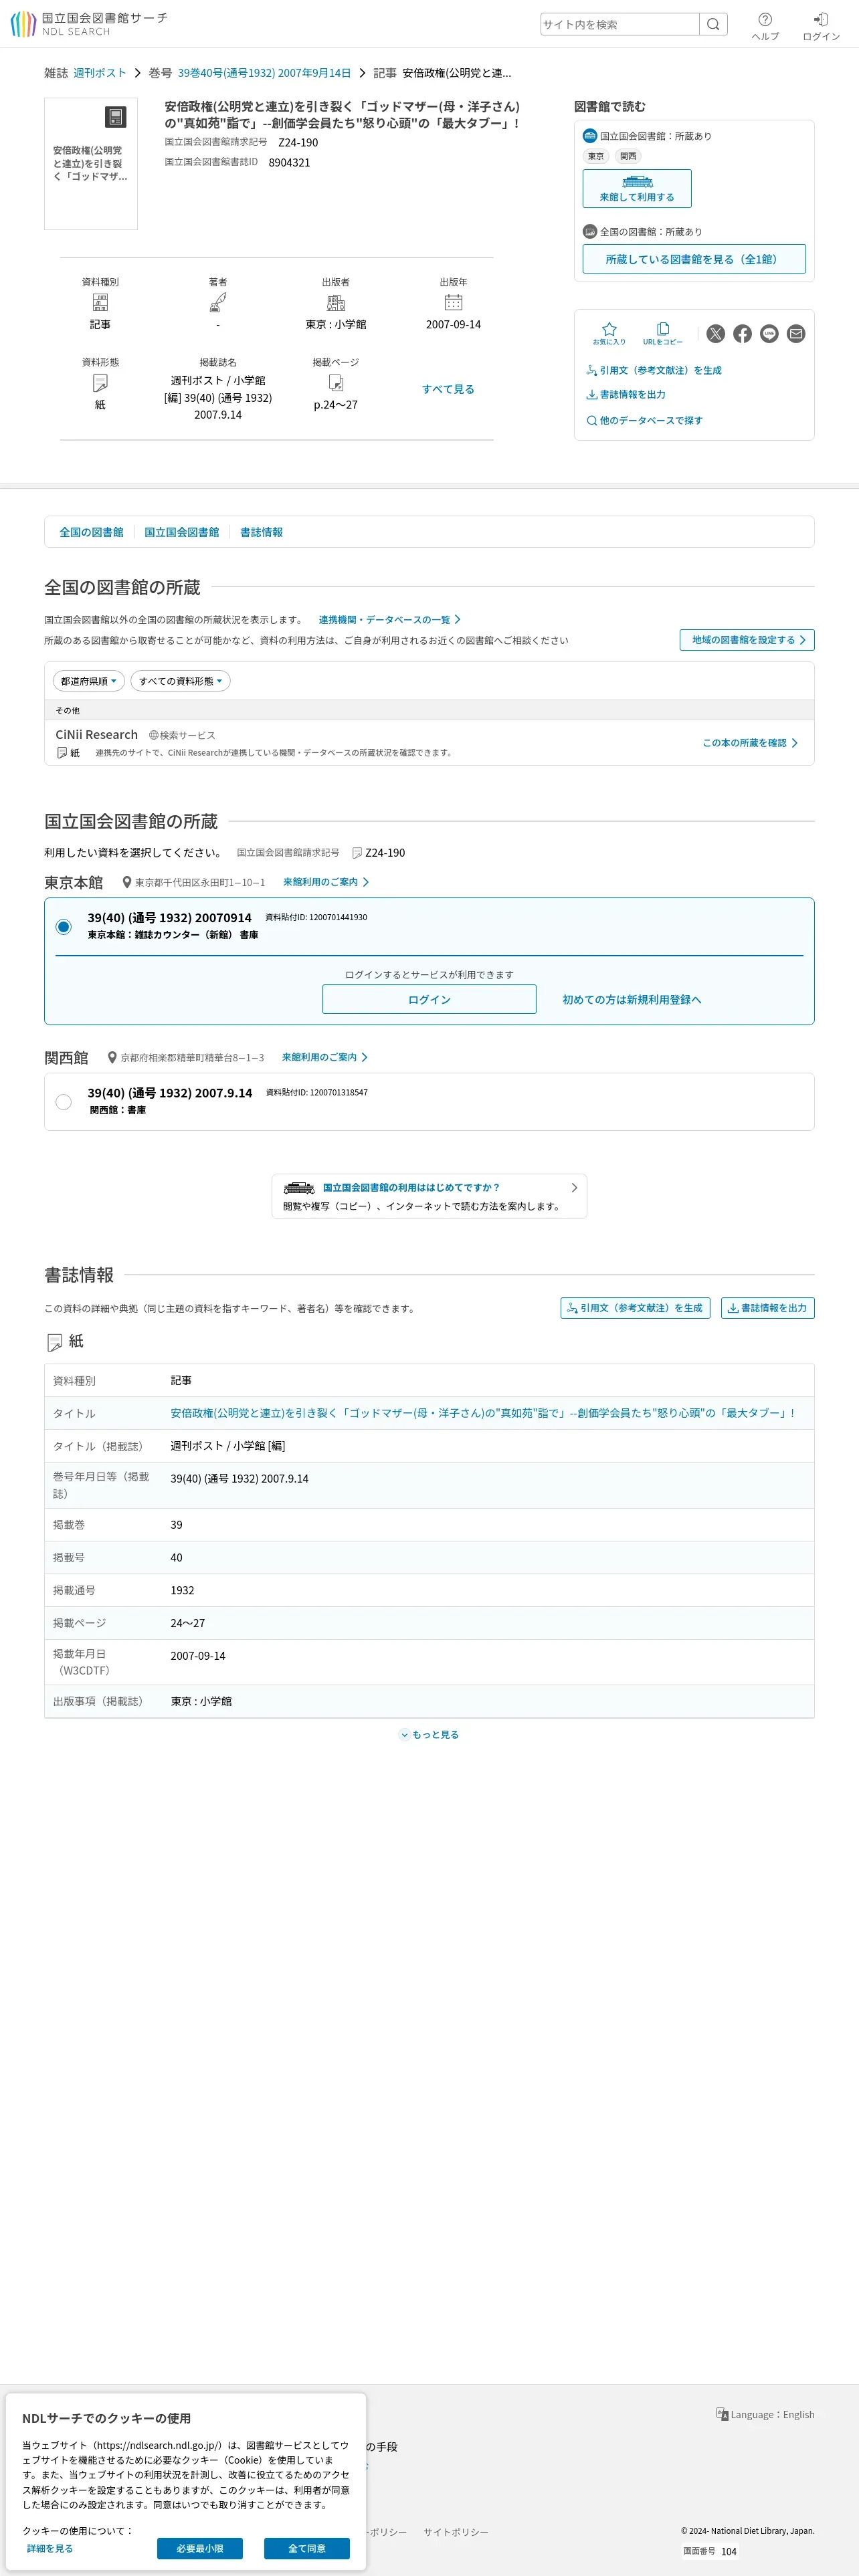Share on Facebook icon
The width and height of the screenshot is (859, 2576).
tap(742, 334)
